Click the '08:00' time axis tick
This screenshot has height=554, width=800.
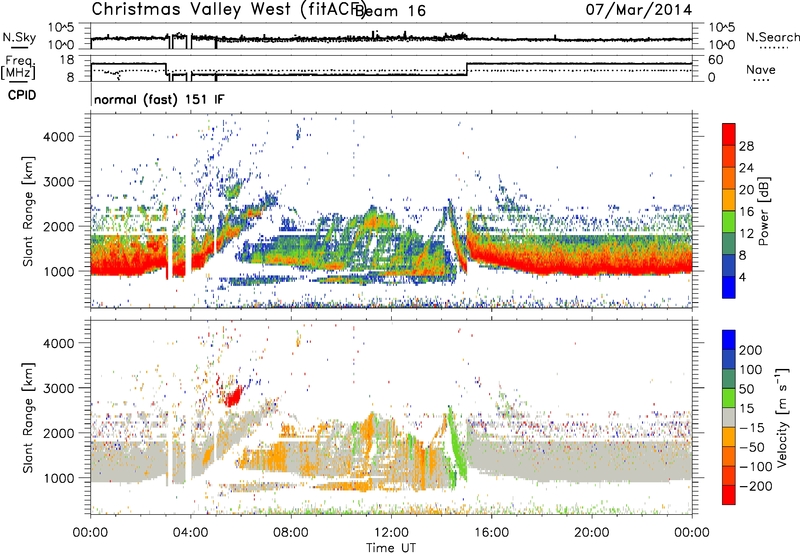click(x=291, y=533)
